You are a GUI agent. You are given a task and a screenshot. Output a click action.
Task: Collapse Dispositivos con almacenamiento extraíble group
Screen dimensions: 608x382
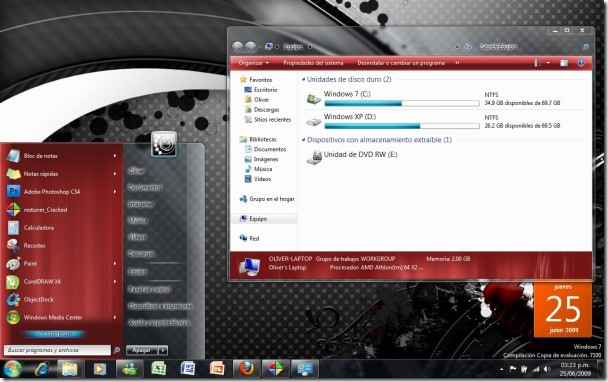[303, 140]
